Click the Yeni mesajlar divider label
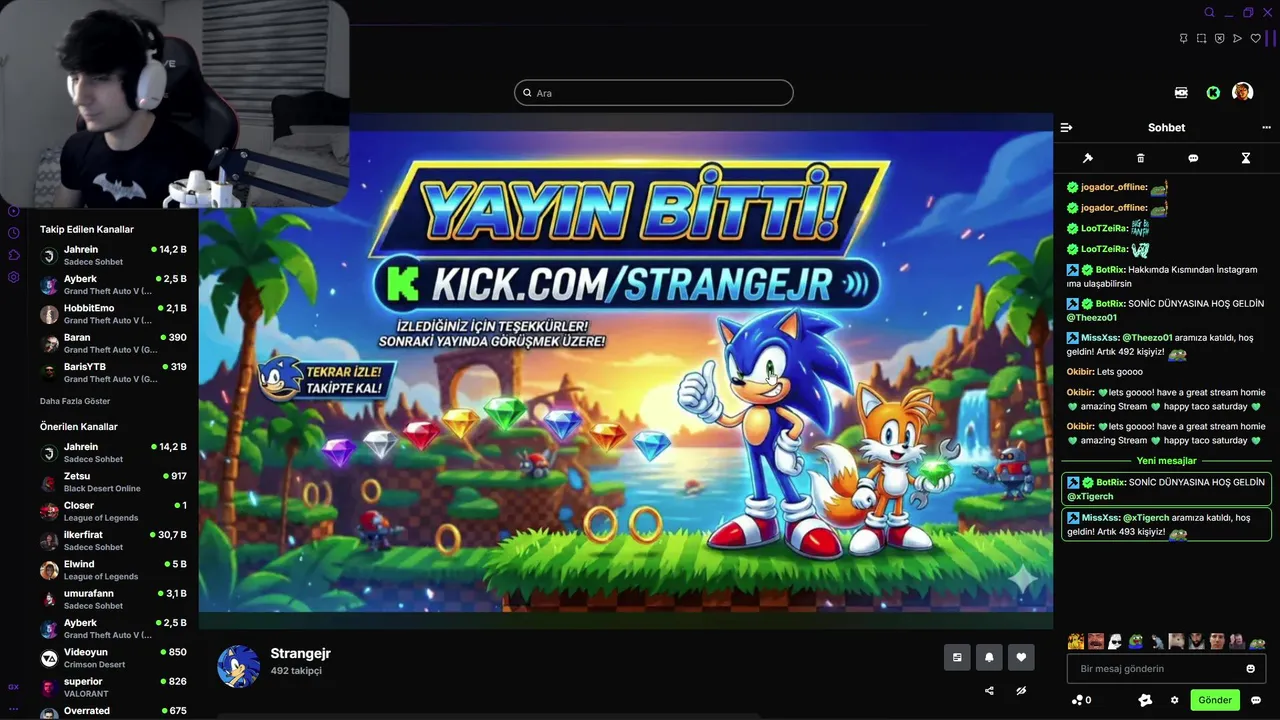Screen dimensions: 1280x720 (1167, 461)
